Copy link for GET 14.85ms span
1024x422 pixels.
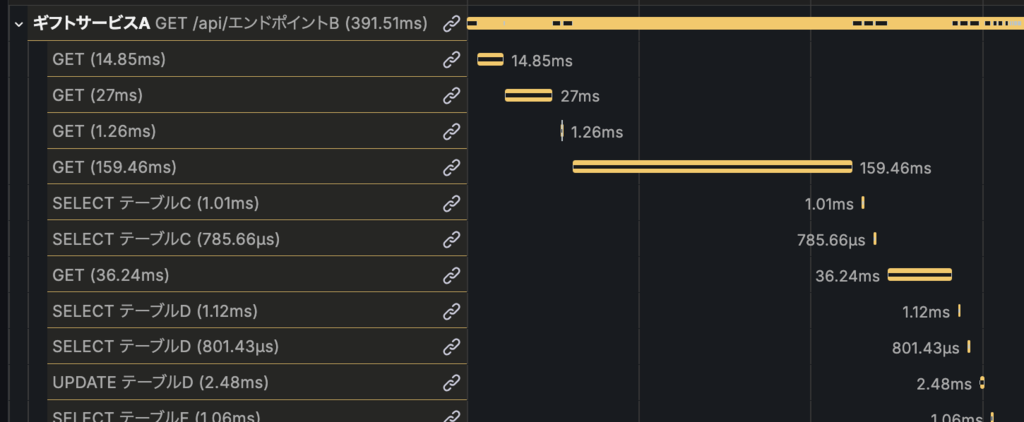pyautogui.click(x=452, y=60)
